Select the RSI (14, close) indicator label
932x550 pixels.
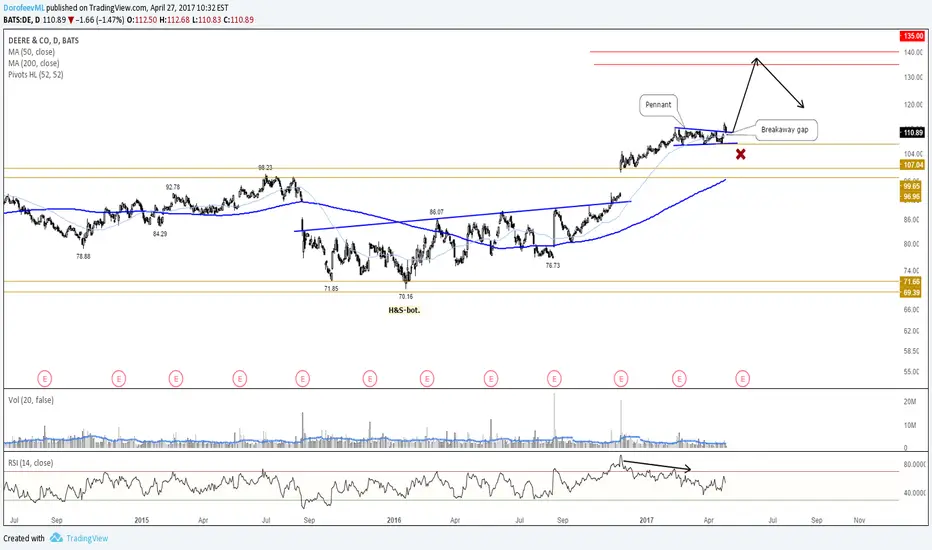(x=30, y=463)
